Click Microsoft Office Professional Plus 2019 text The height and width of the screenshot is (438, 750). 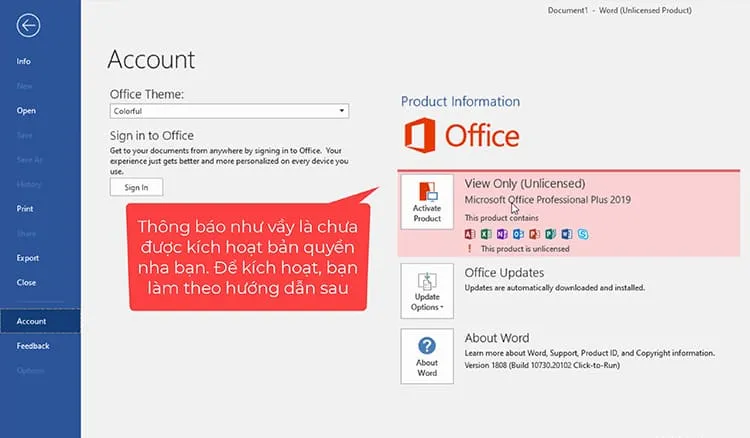tap(548, 200)
